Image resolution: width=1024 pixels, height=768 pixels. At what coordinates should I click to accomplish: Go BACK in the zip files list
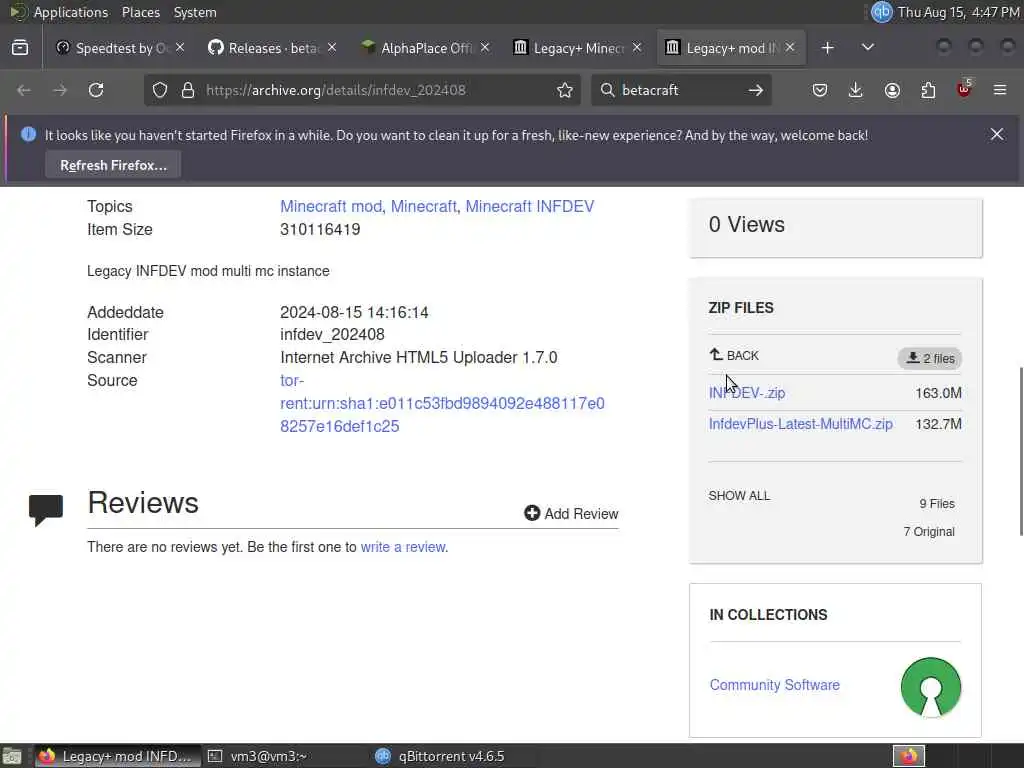[734, 355]
